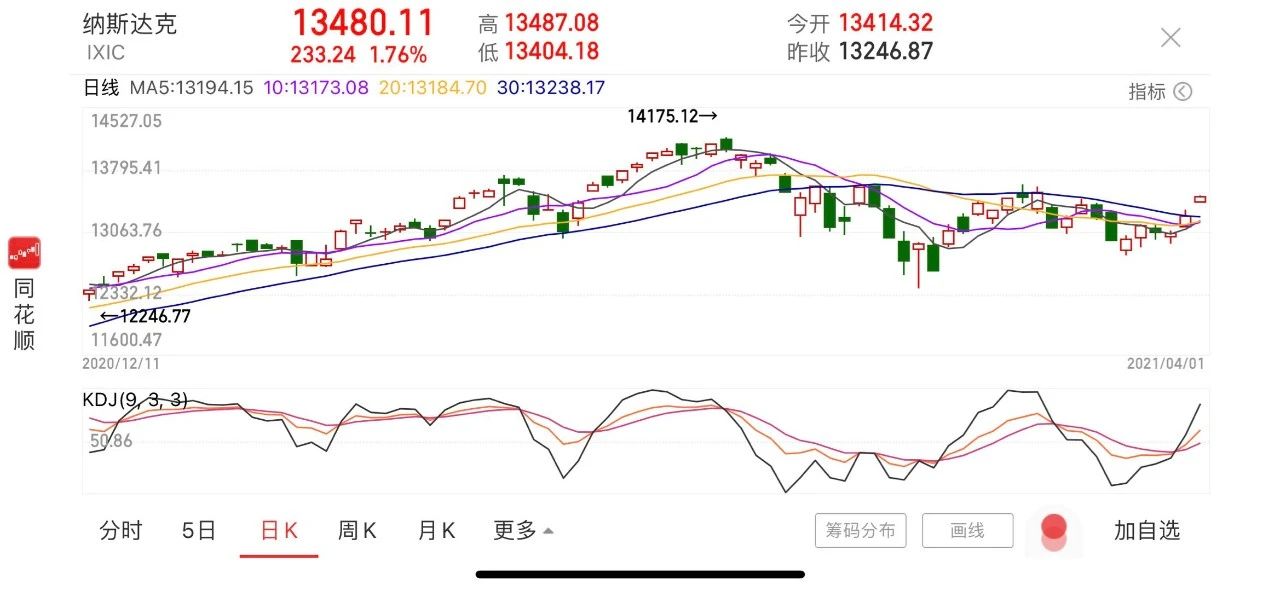Tap the 233.24 point change value

click(x=323, y=55)
